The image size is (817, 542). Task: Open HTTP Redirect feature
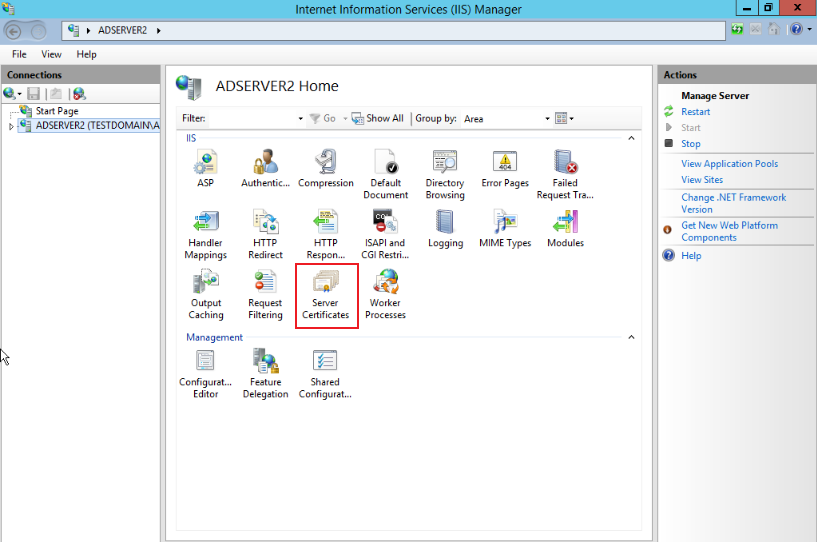tap(265, 234)
